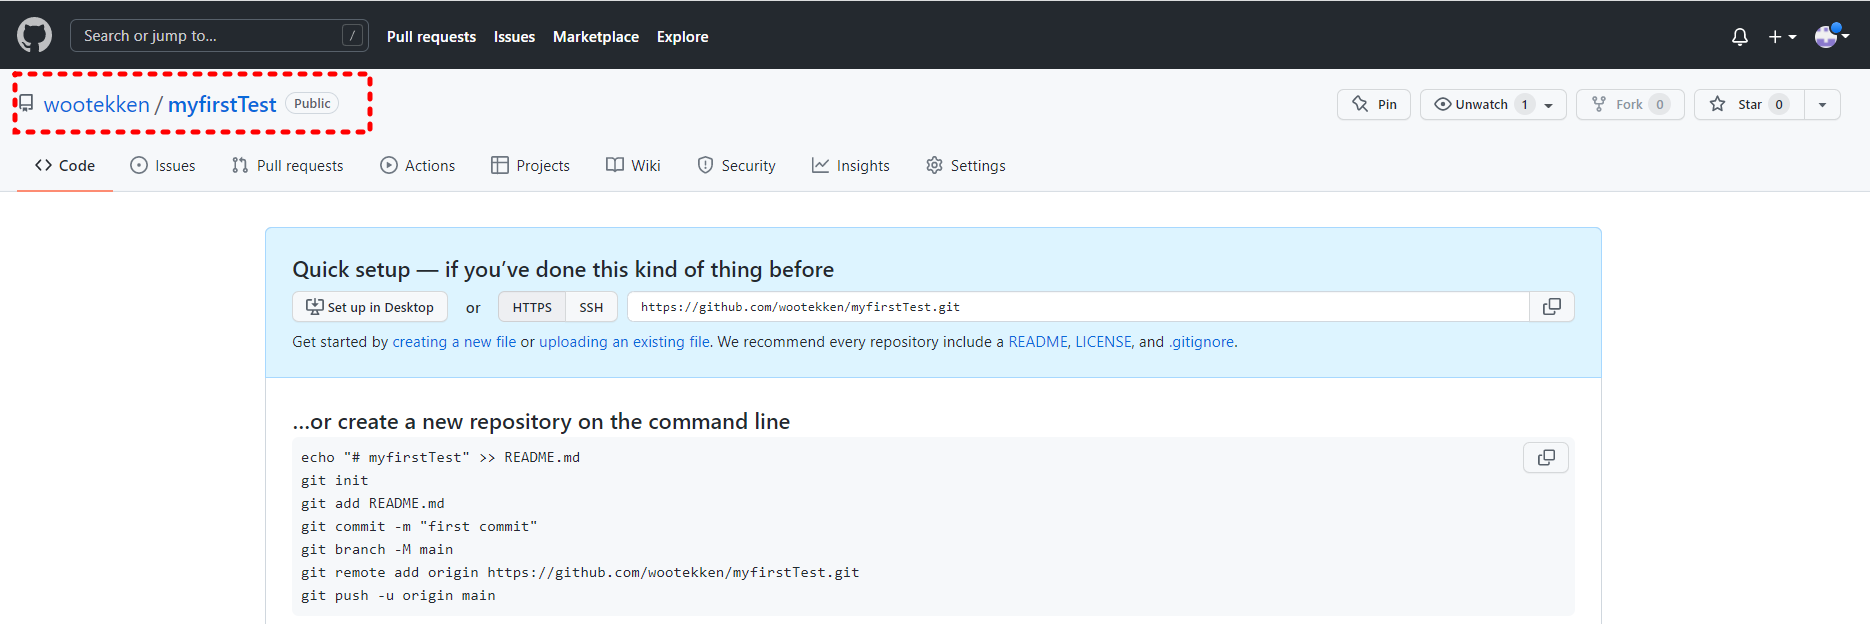Screen dimensions: 1870x624
Task: Expand the Unwatch dropdown caret
Action: click(x=1549, y=104)
